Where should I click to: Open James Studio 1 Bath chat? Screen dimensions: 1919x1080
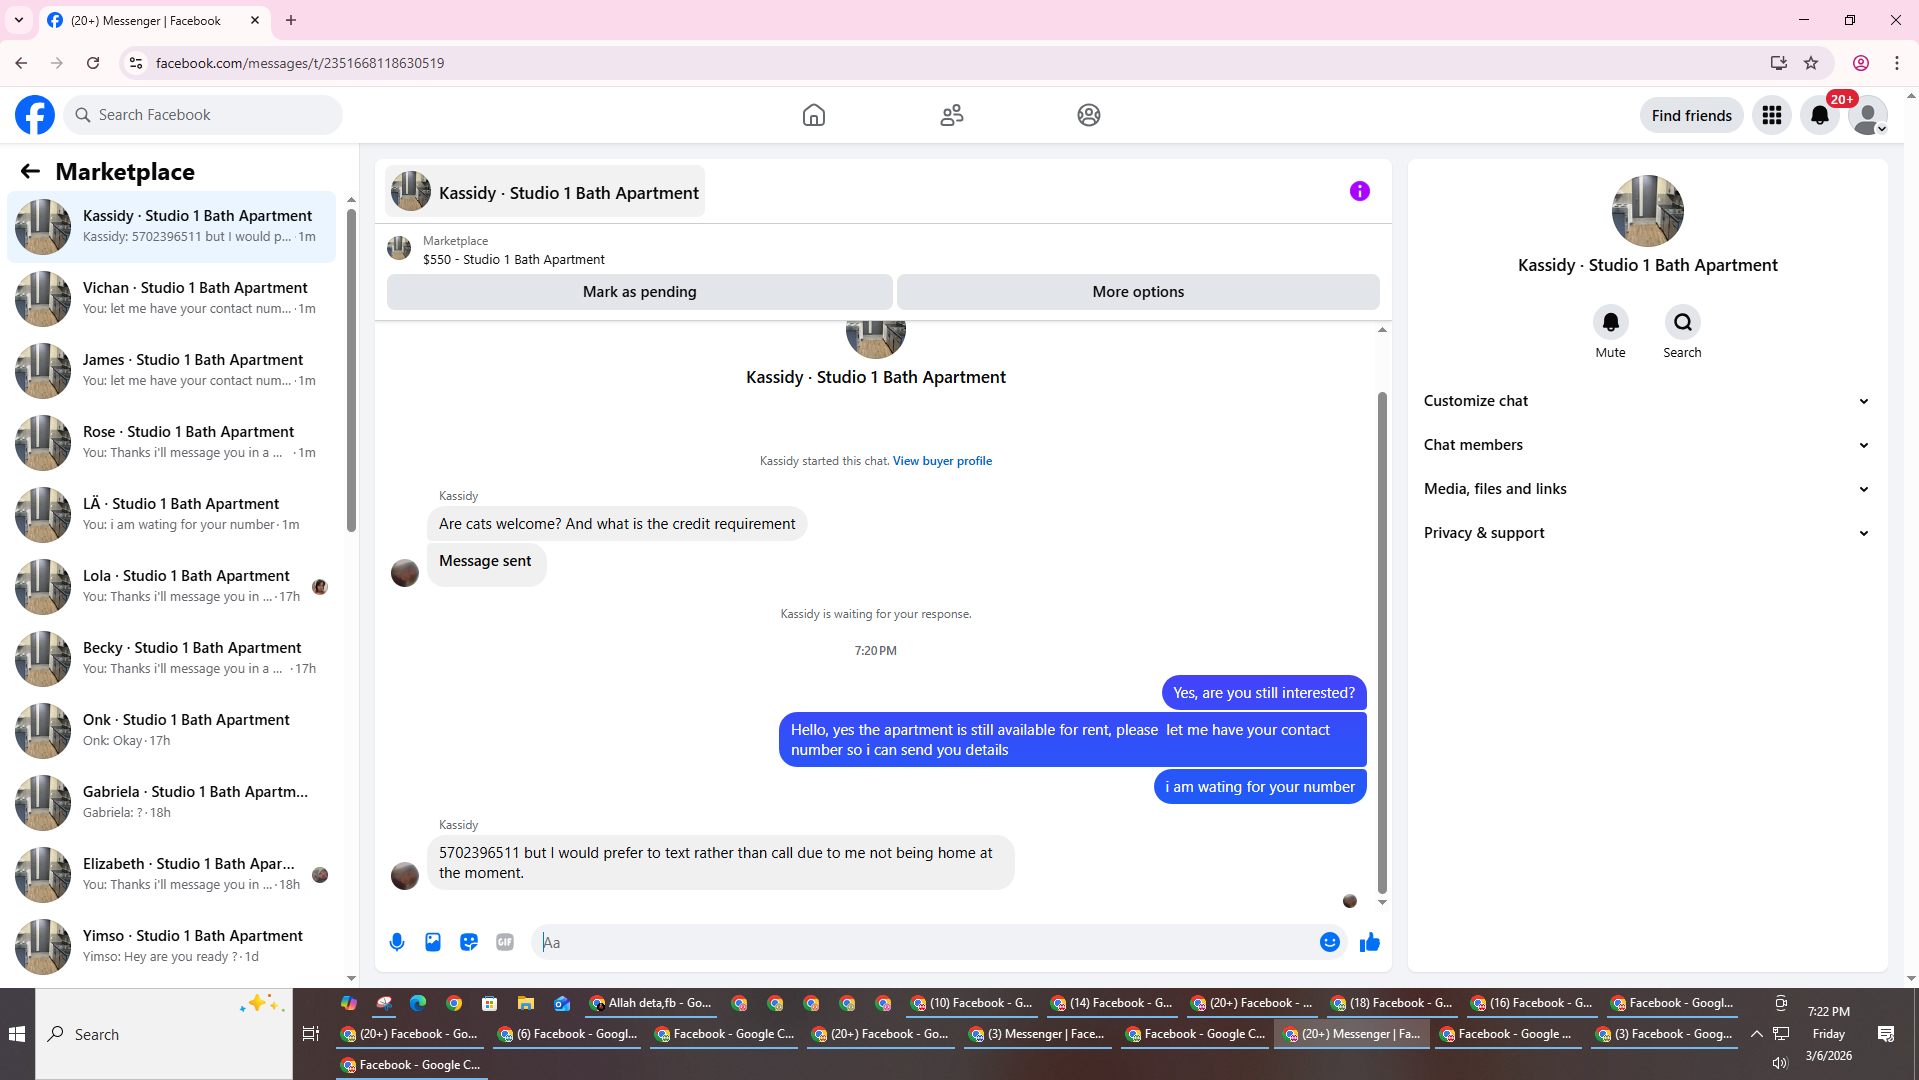click(172, 370)
